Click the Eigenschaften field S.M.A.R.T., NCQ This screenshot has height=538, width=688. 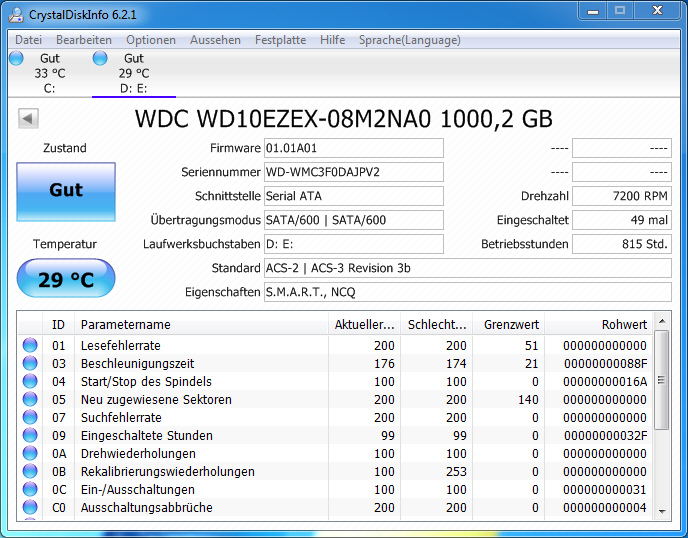(468, 292)
